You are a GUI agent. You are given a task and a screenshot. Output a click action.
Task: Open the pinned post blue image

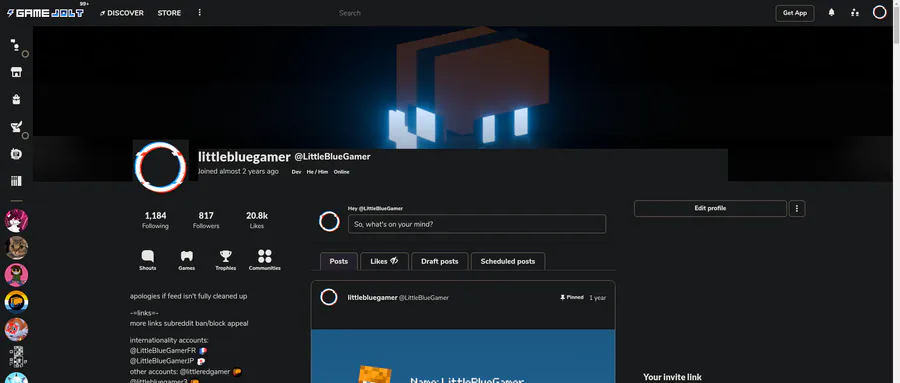pos(463,356)
